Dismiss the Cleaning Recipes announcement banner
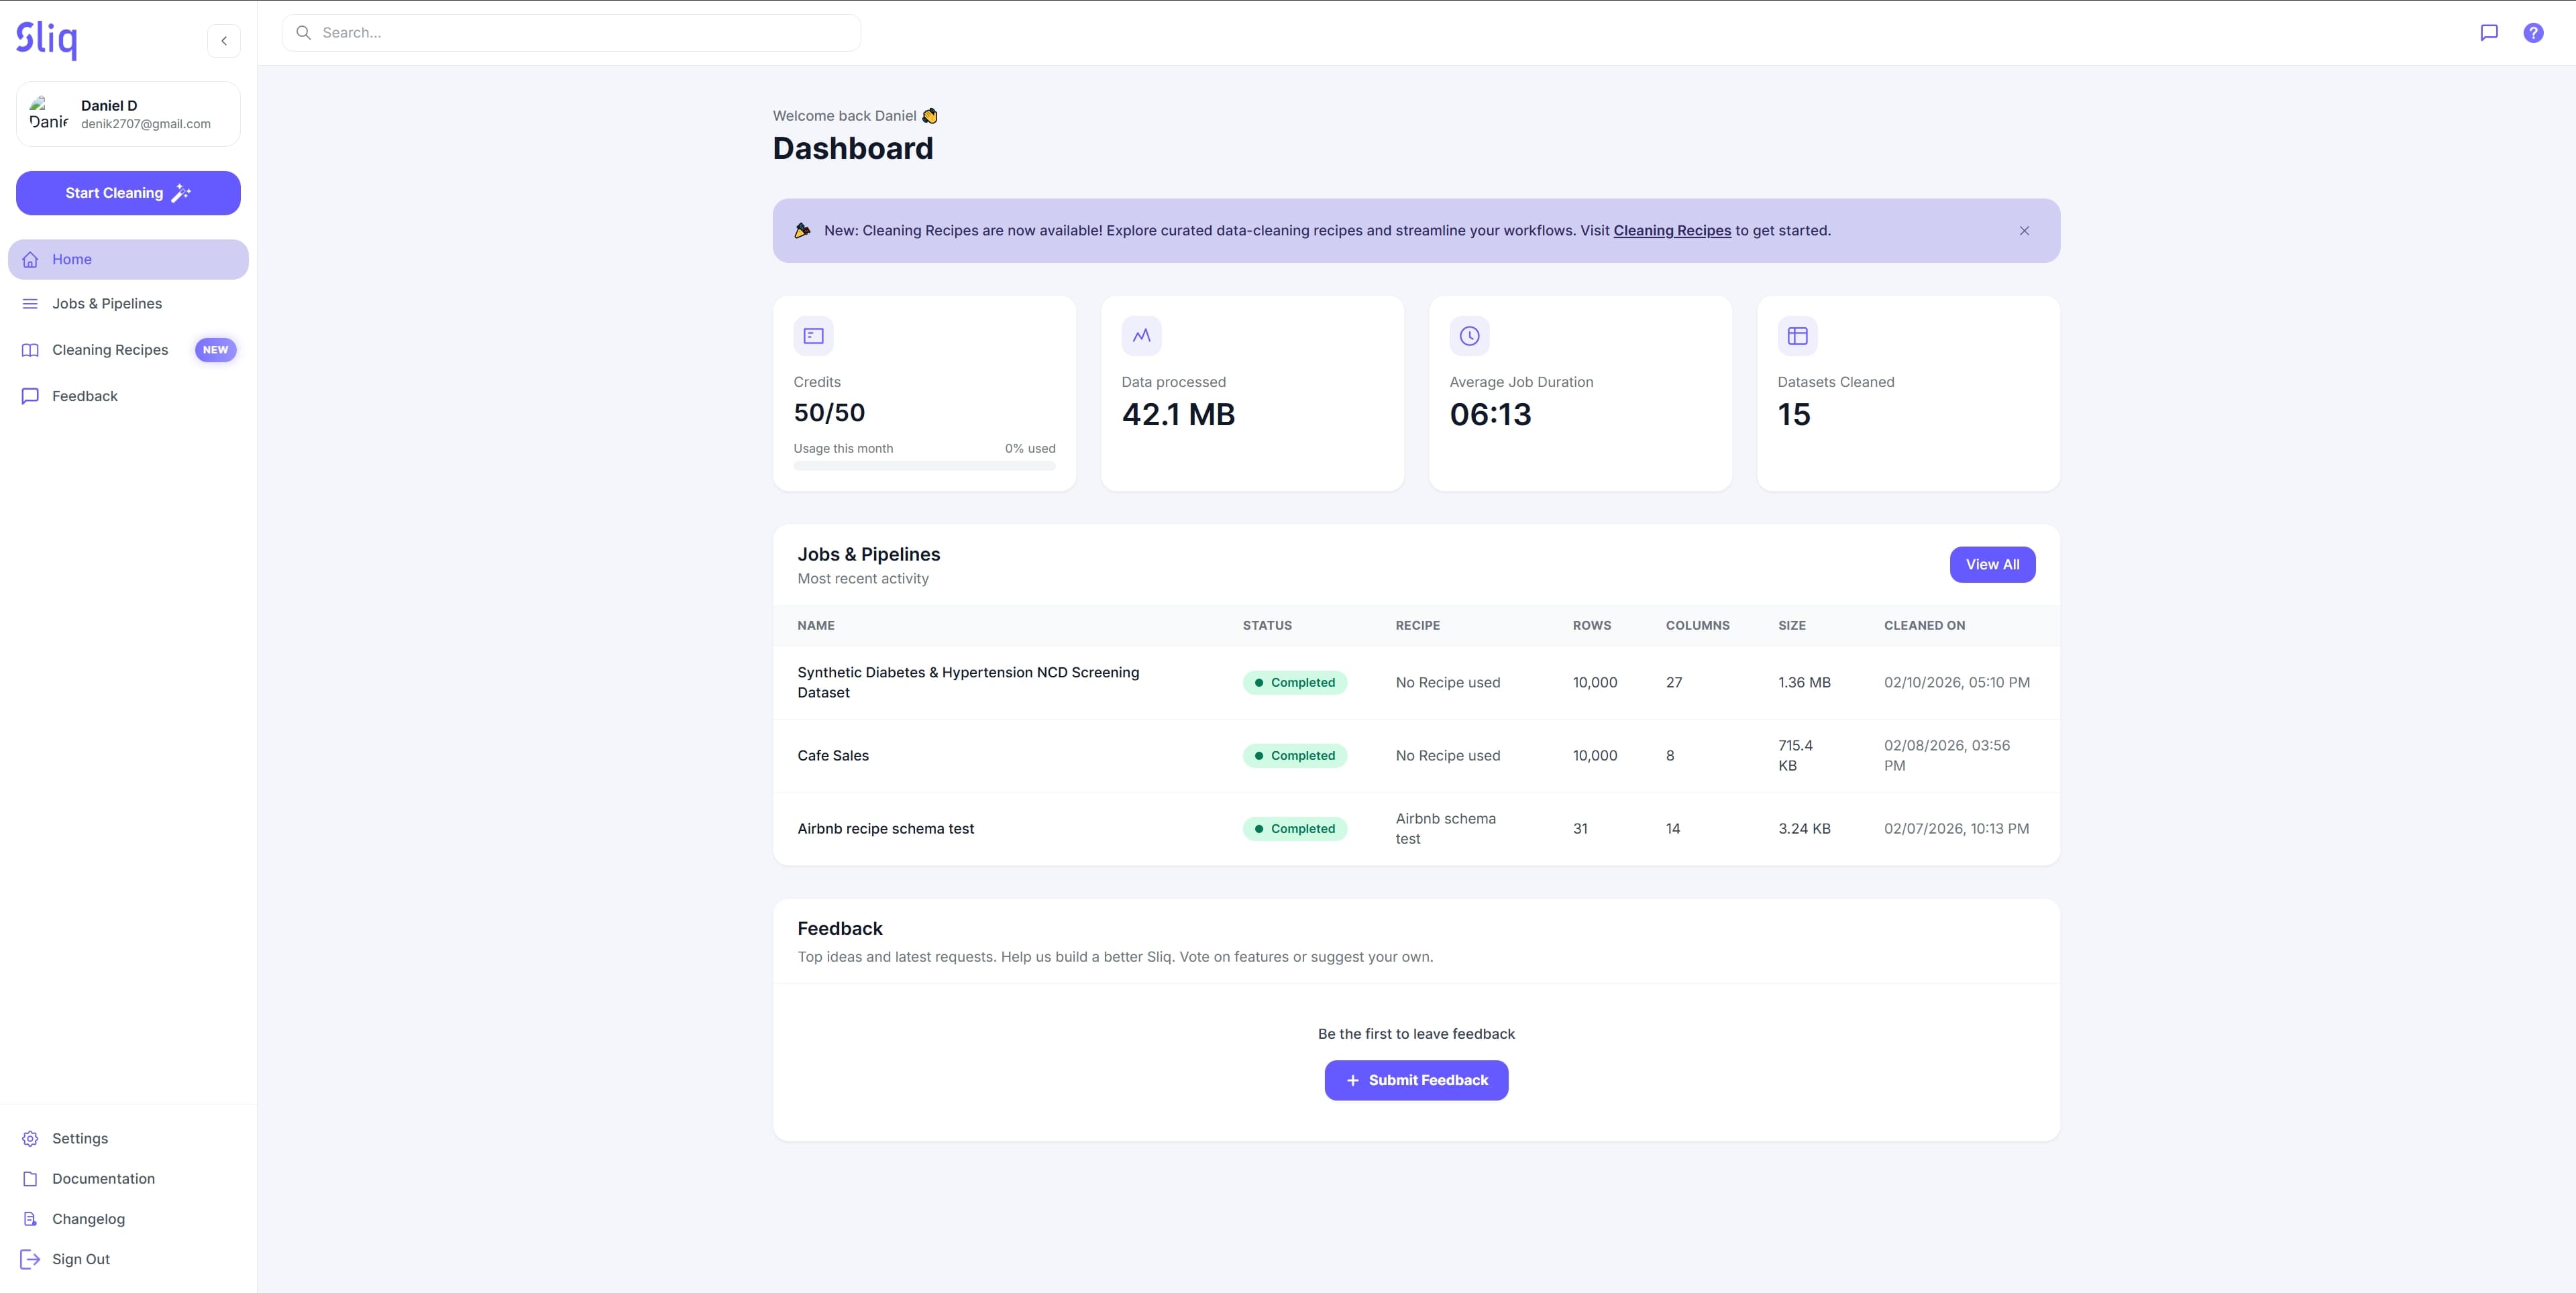Viewport: 2576px width, 1293px height. tap(2024, 231)
